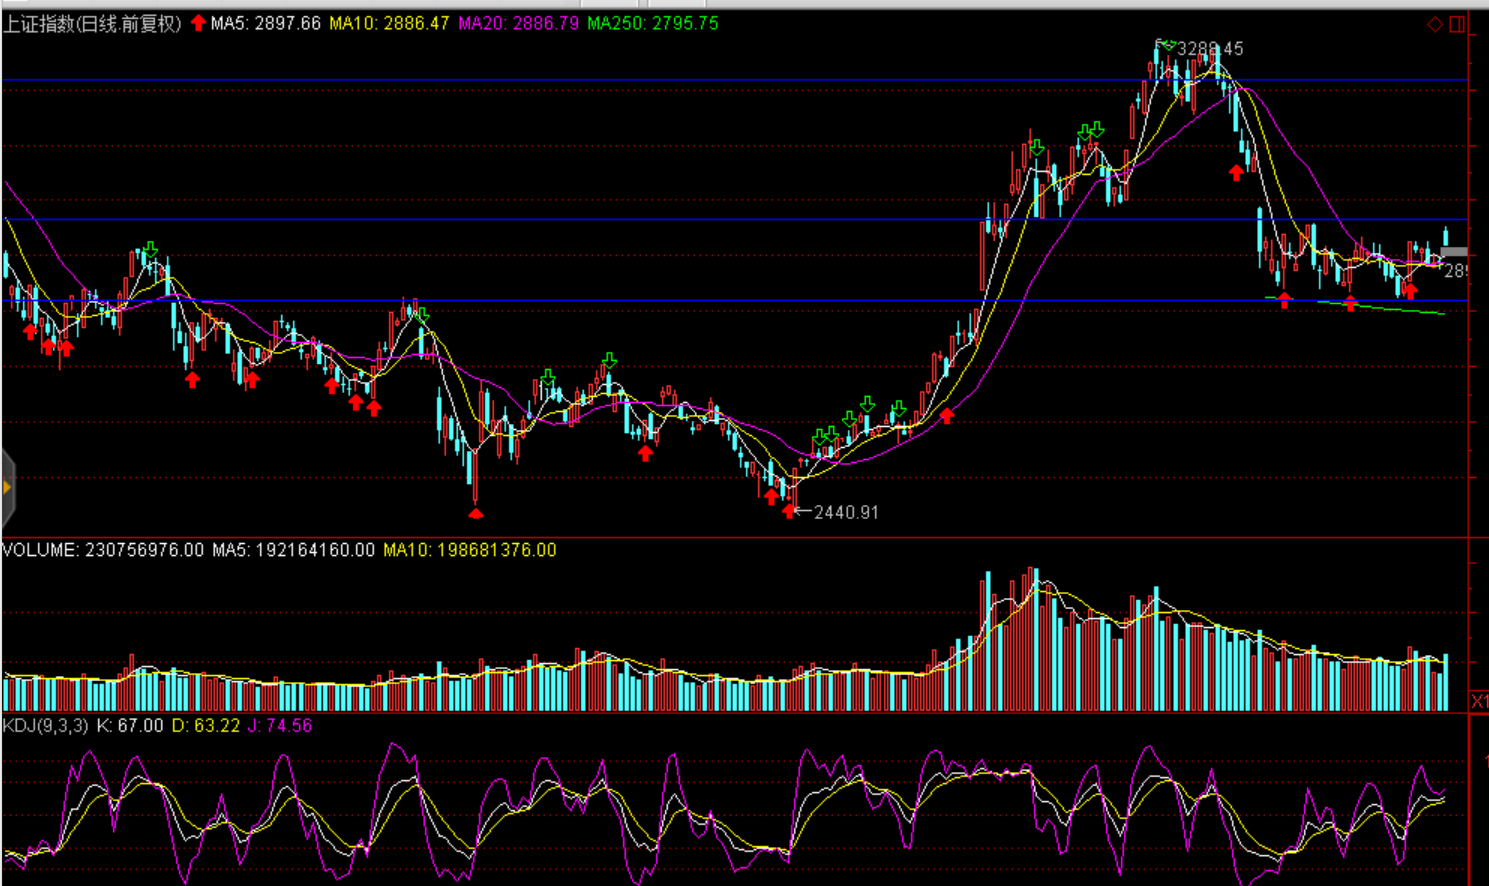Click the red split-window rectangle icon

[1457, 24]
